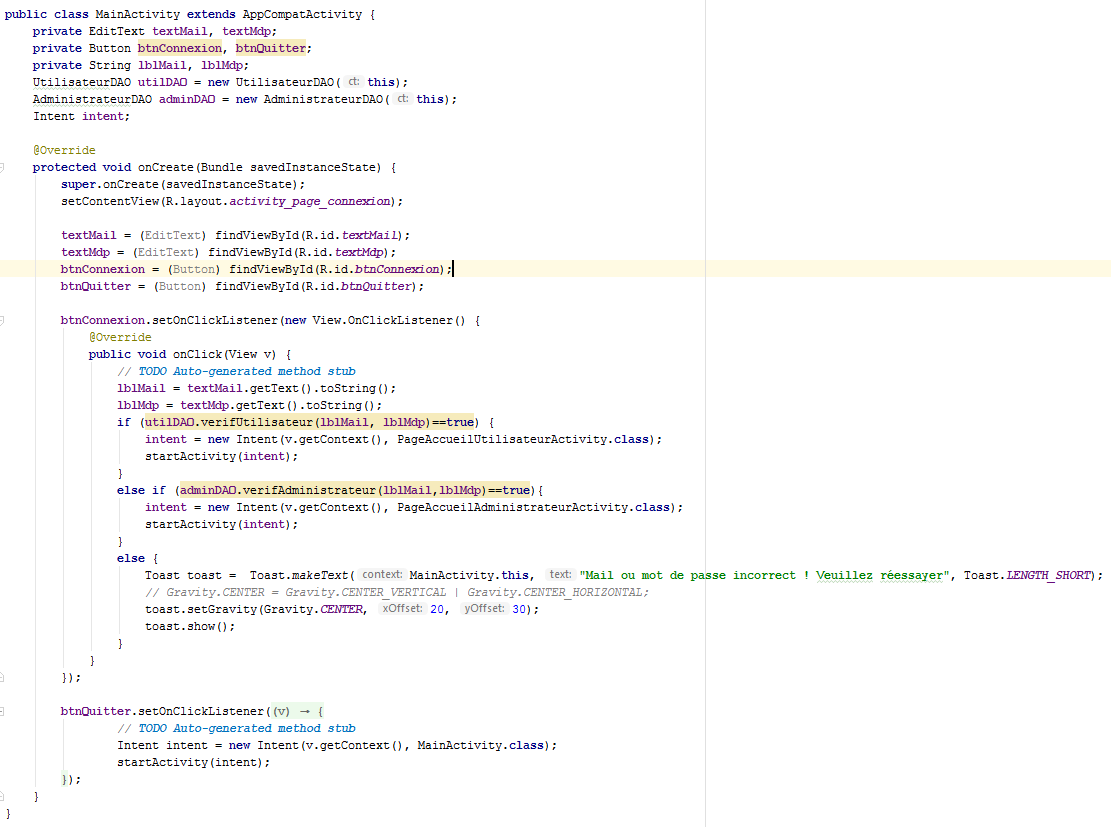Image resolution: width=1111 pixels, height=827 pixels.
Task: Collapse the onCreate method fold marker
Action: pyautogui.click(x=3, y=167)
